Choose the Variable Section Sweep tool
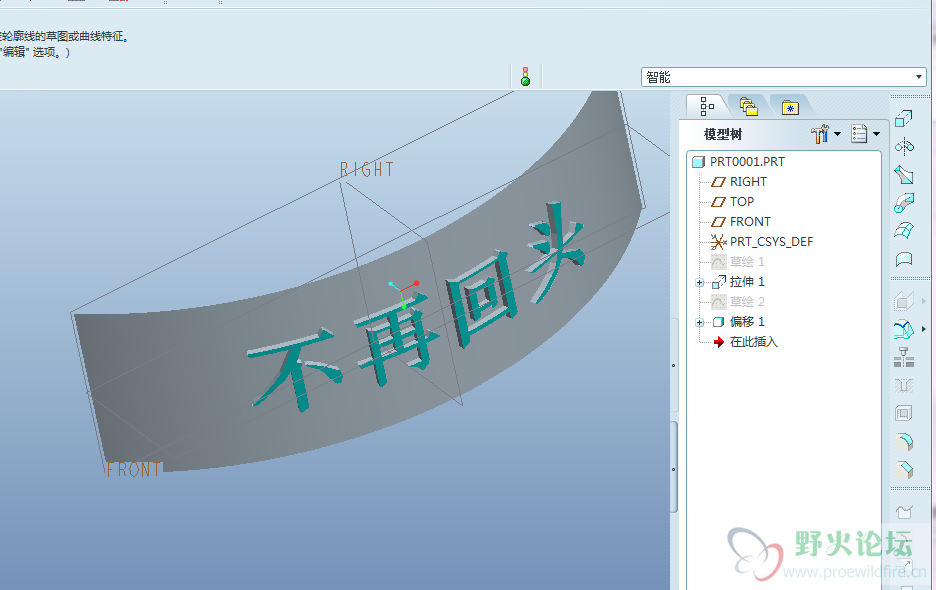Image resolution: width=936 pixels, height=590 pixels. (904, 174)
